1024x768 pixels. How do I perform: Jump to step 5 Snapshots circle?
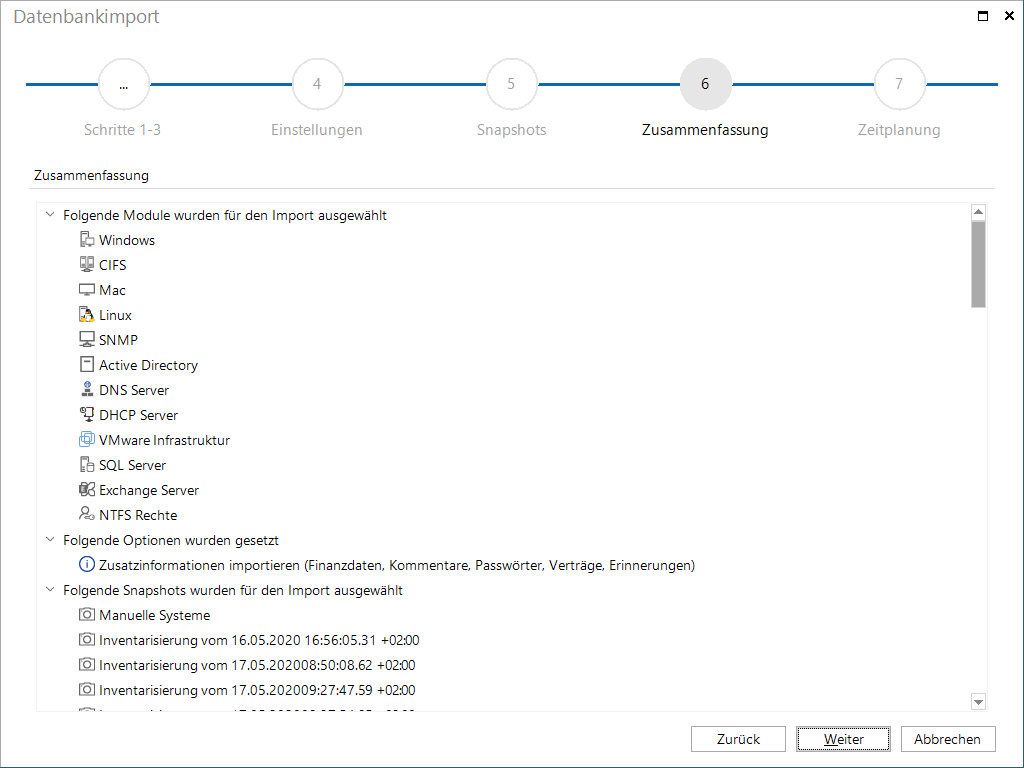[511, 84]
